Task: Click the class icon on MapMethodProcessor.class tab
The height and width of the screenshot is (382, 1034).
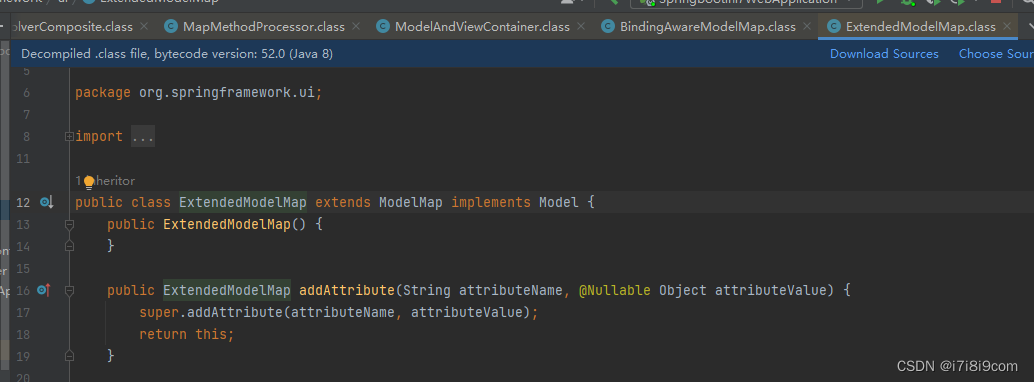Action: point(171,27)
